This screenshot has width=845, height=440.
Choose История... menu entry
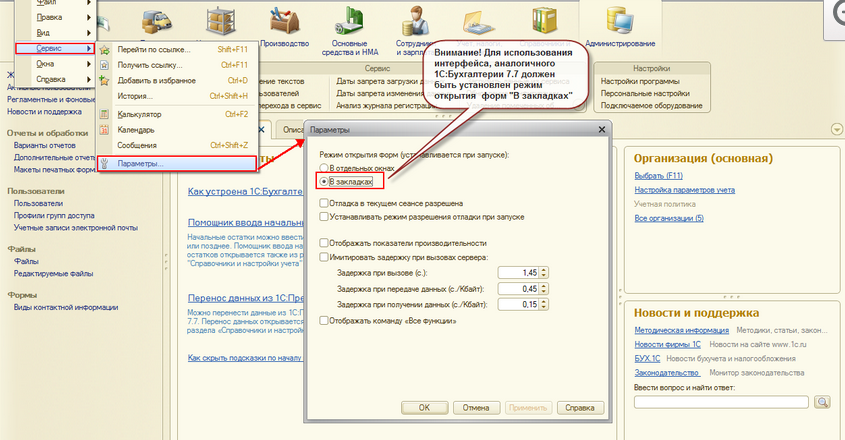click(x=178, y=96)
